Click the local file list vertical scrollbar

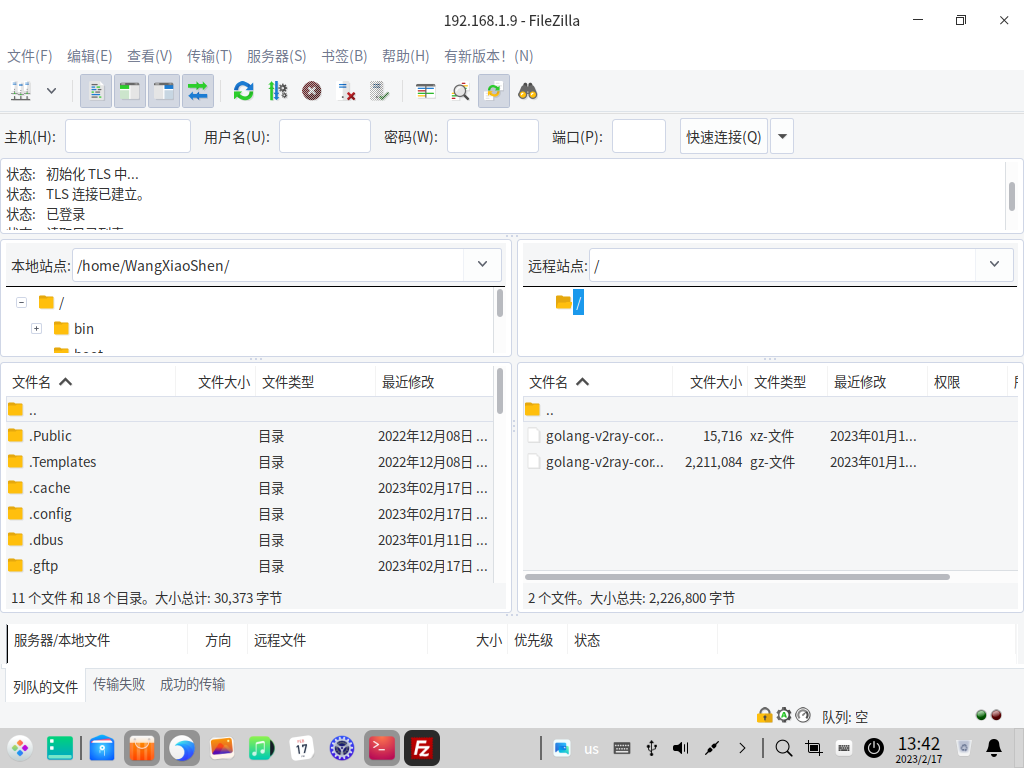tap(500, 391)
